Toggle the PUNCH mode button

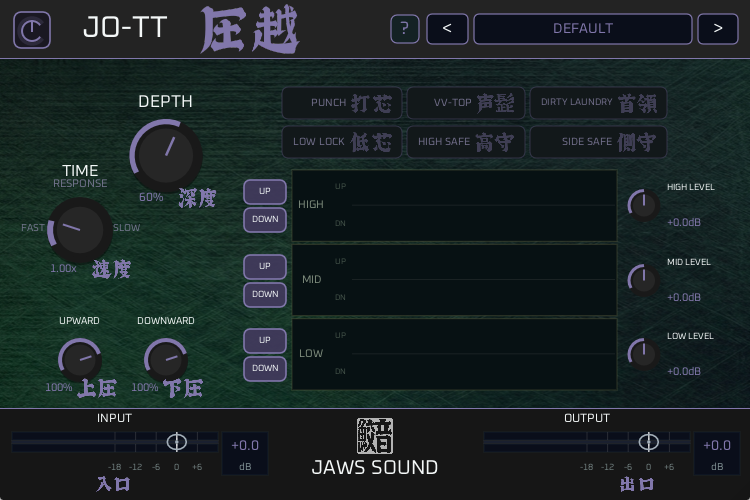pyautogui.click(x=342, y=103)
